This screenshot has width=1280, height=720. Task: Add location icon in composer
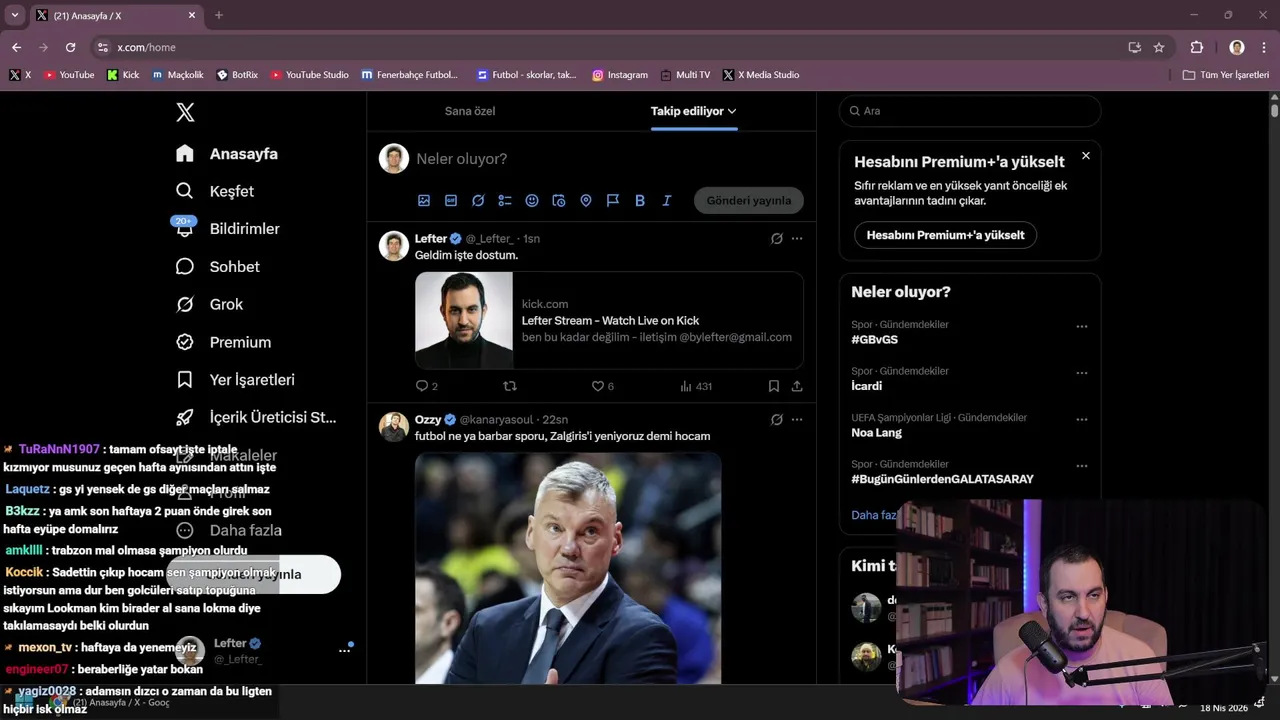[586, 201]
